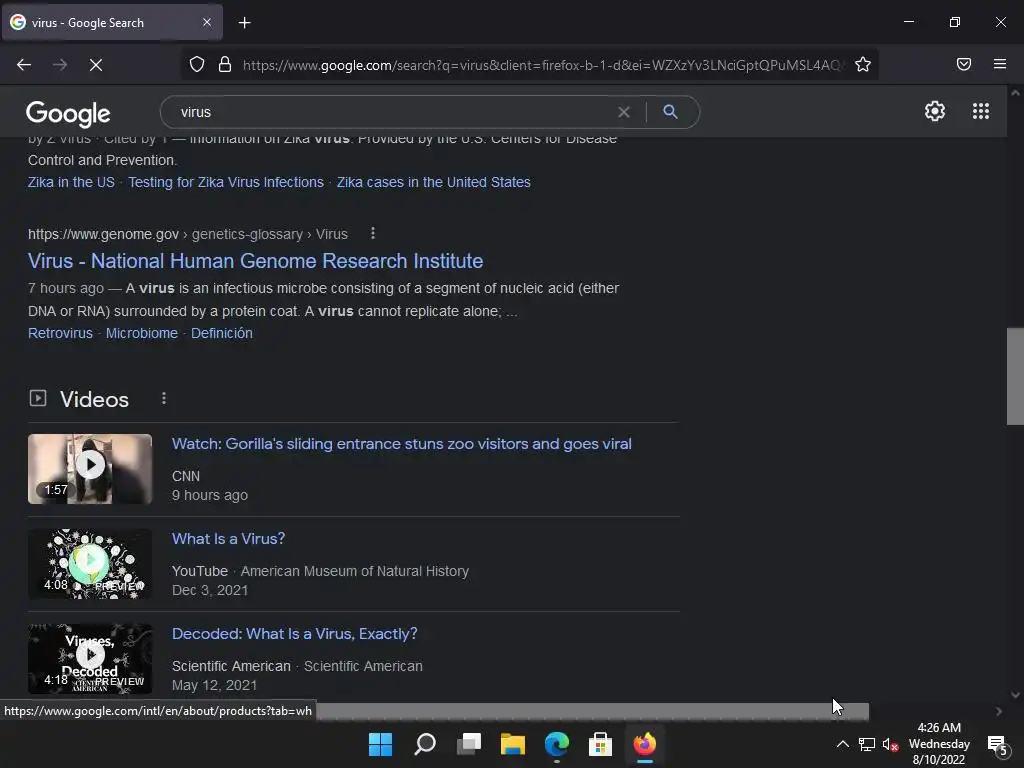The height and width of the screenshot is (768, 1024).
Task: Switch to Firefox on taskbar
Action: click(645, 744)
